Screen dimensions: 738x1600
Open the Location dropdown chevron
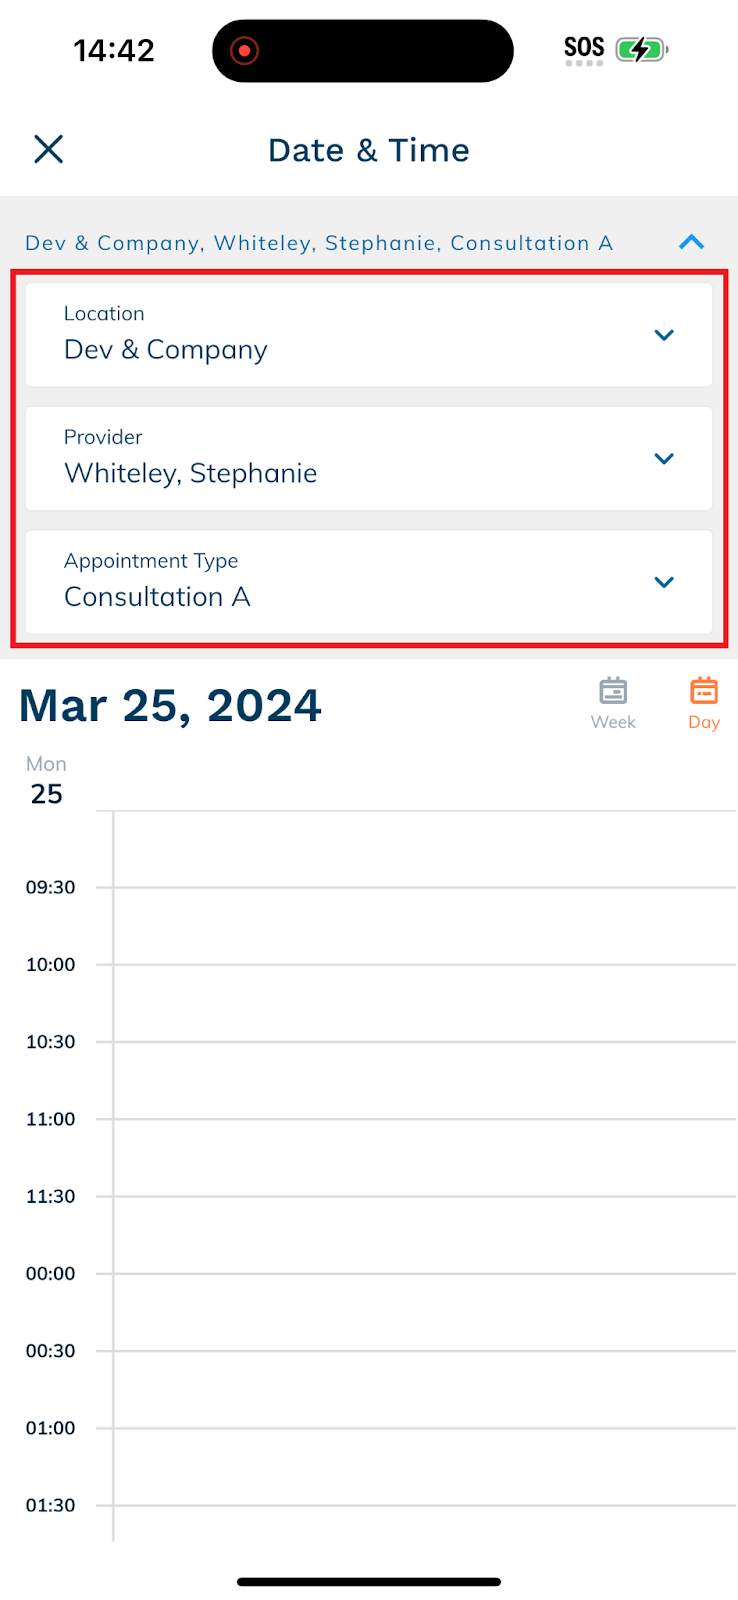coord(664,335)
